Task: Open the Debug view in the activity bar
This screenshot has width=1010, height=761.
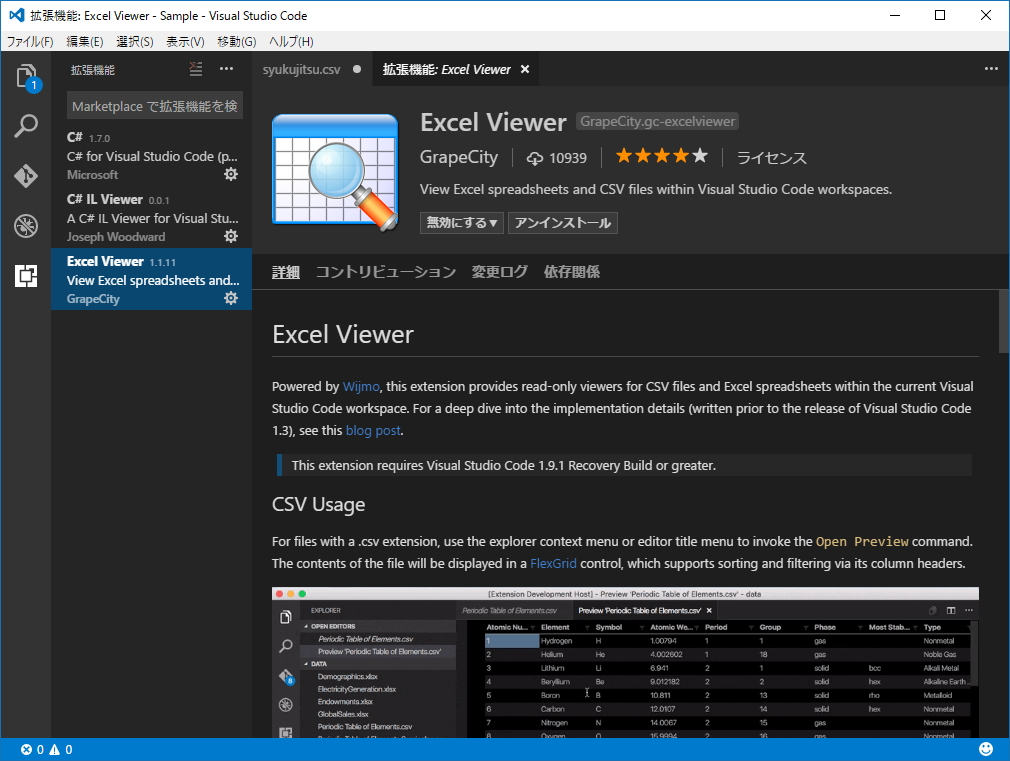Action: pos(25,226)
